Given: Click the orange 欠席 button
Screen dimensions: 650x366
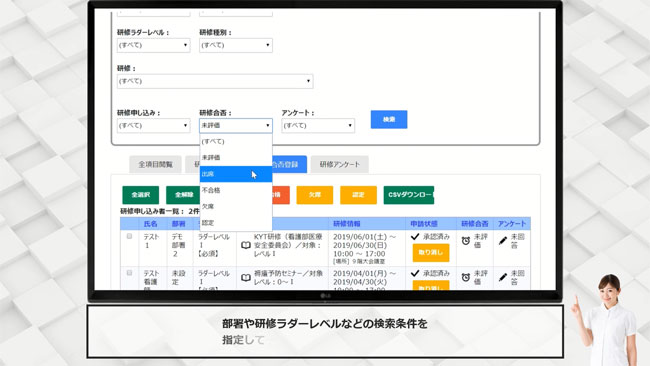Looking at the screenshot, I should click(315, 195).
